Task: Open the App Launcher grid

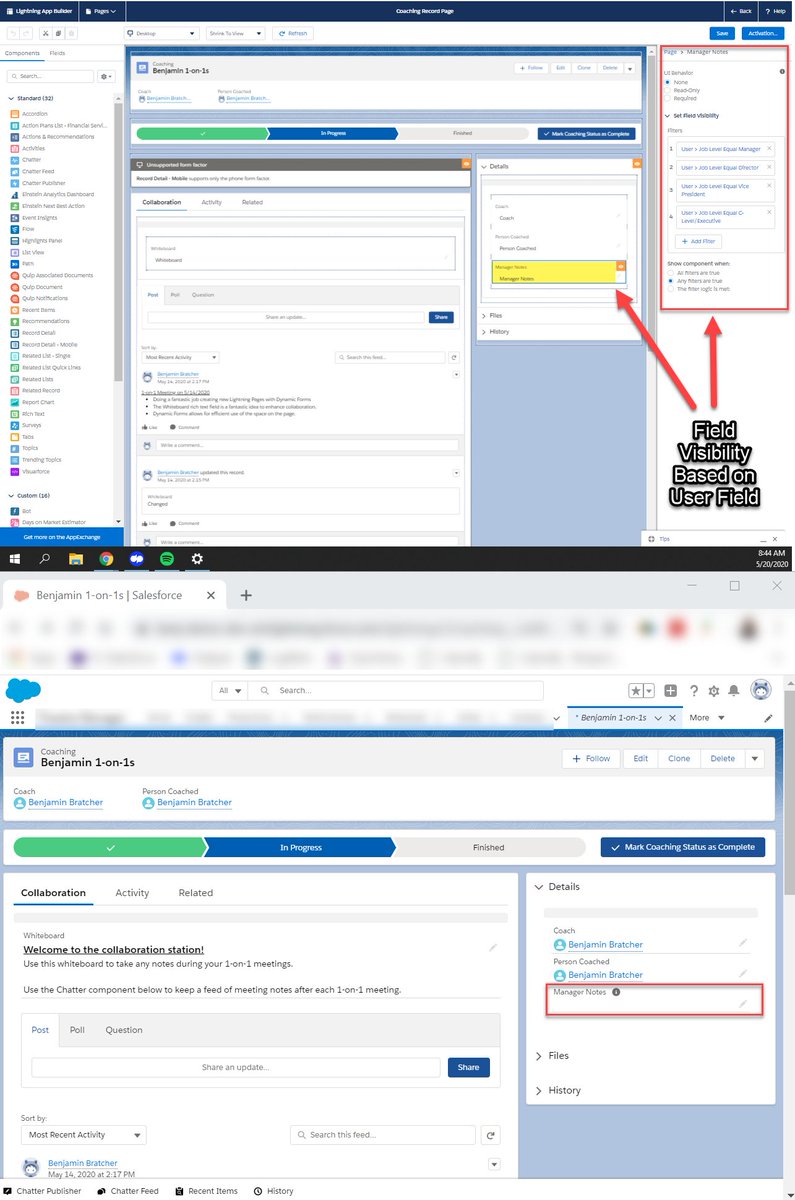Action: pyautogui.click(x=17, y=718)
